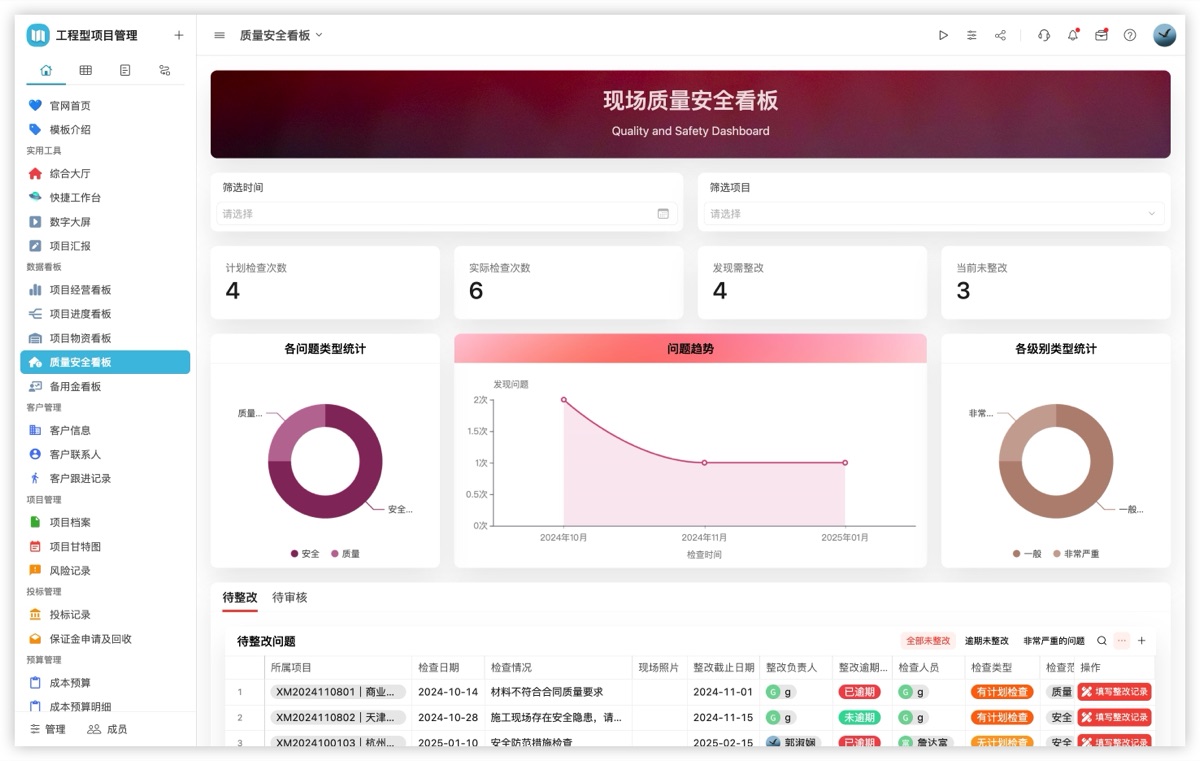Open the 质量安全看板 title dropdown
The image size is (1200, 761).
point(281,35)
